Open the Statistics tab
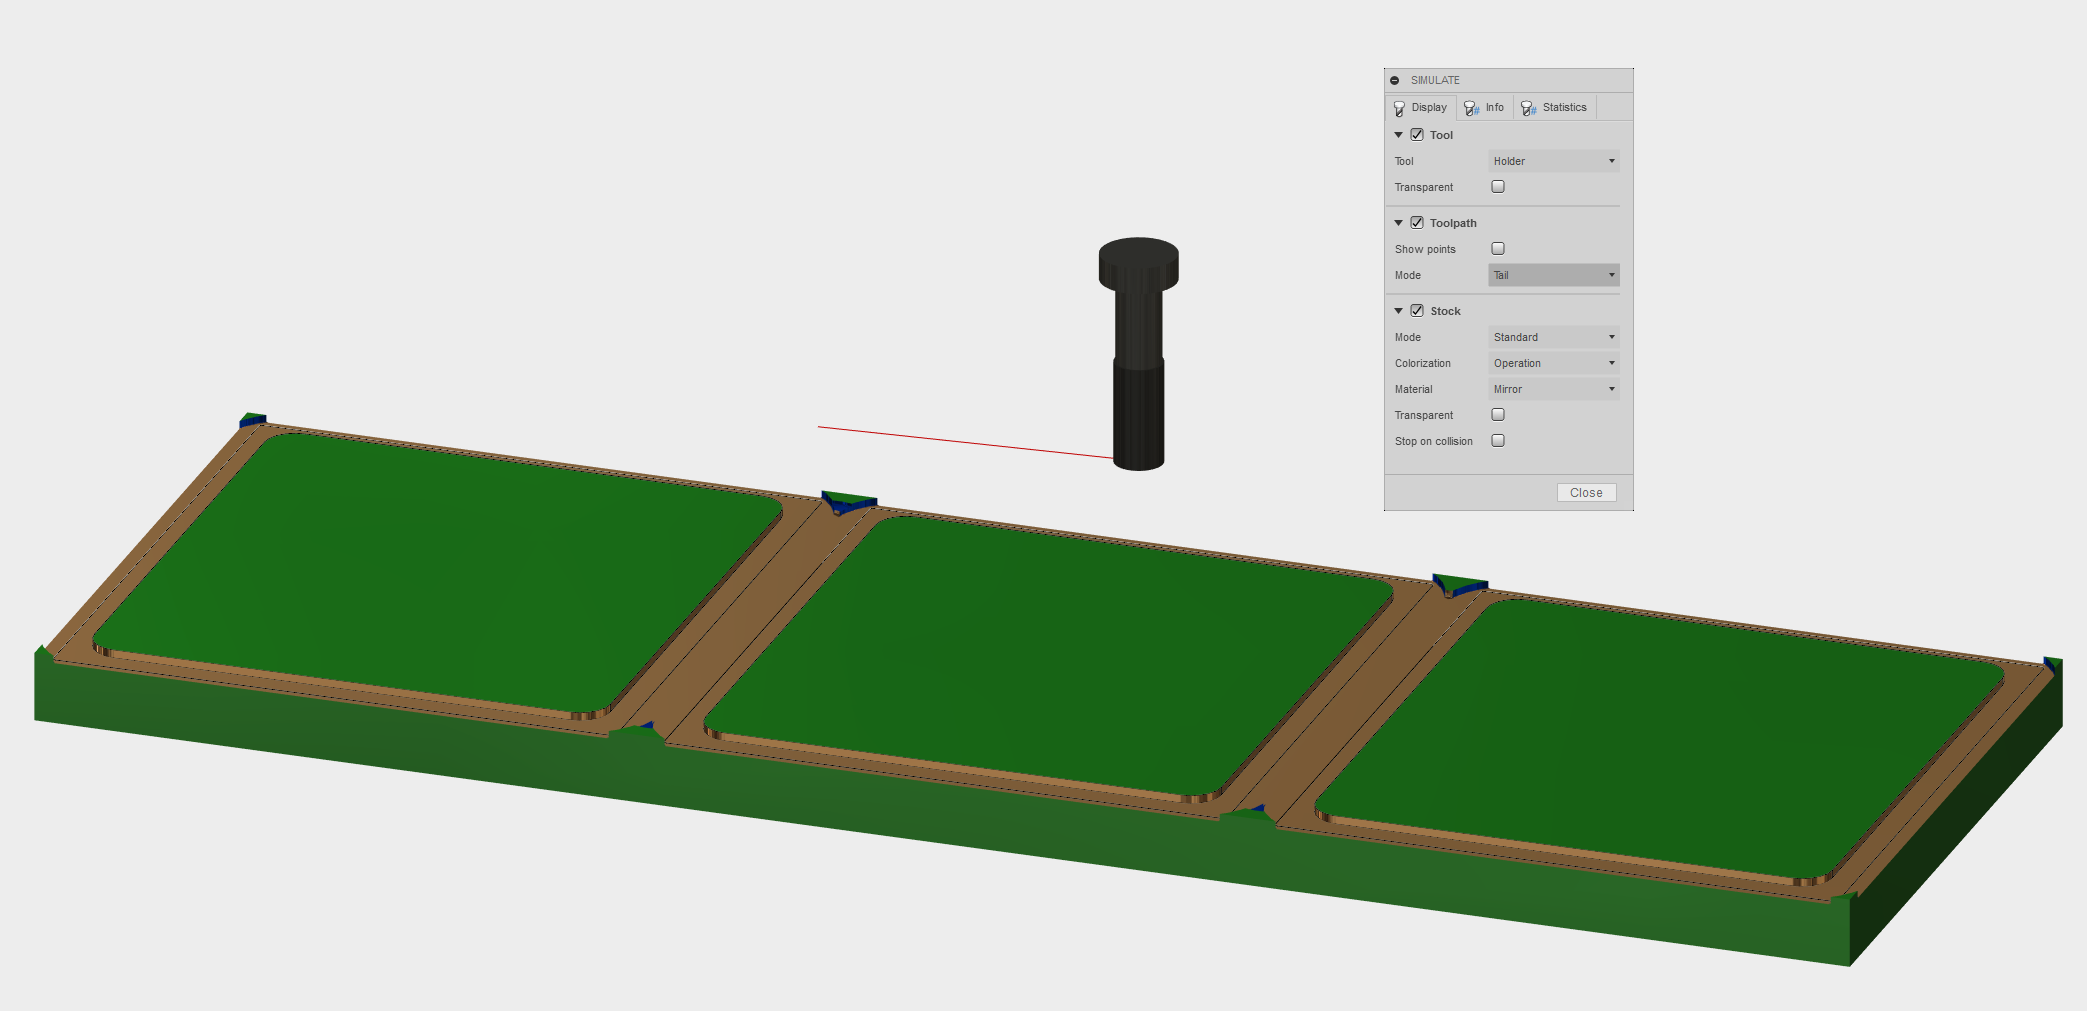The image size is (2087, 1011). tap(1555, 108)
